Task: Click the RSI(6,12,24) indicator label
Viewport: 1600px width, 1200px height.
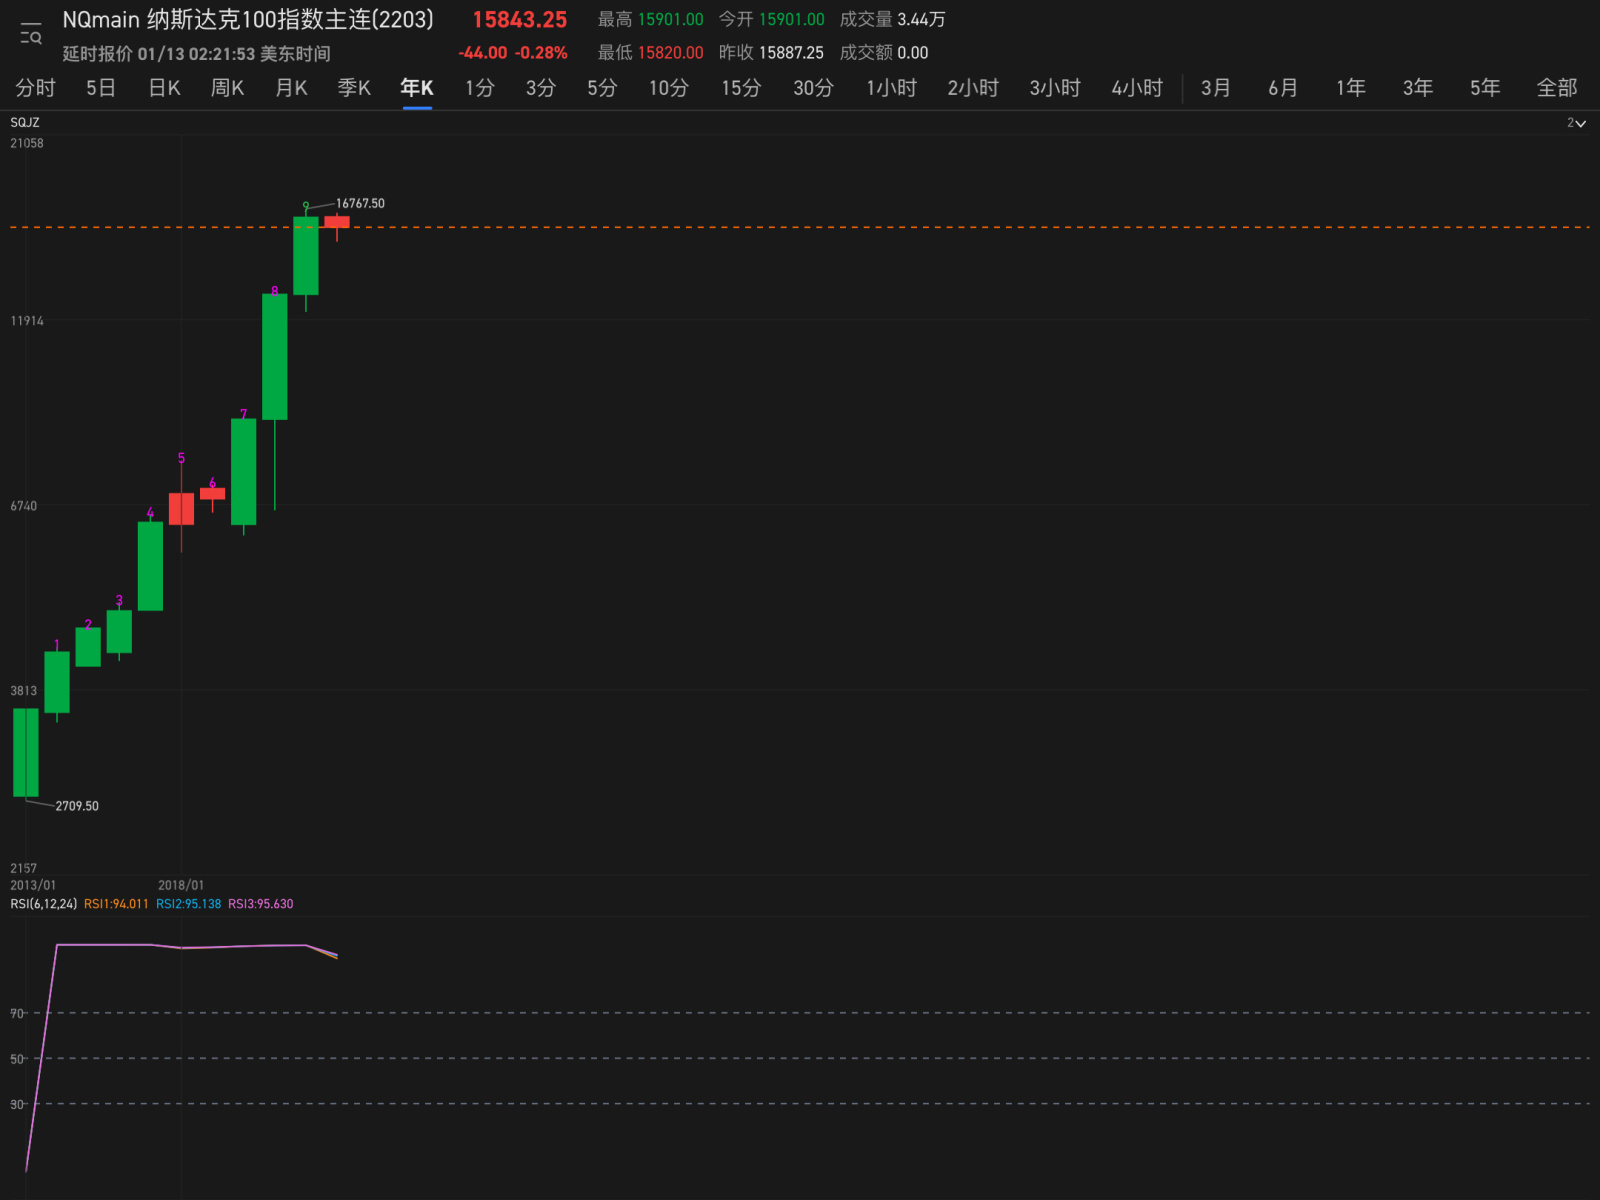Action: tap(44, 904)
